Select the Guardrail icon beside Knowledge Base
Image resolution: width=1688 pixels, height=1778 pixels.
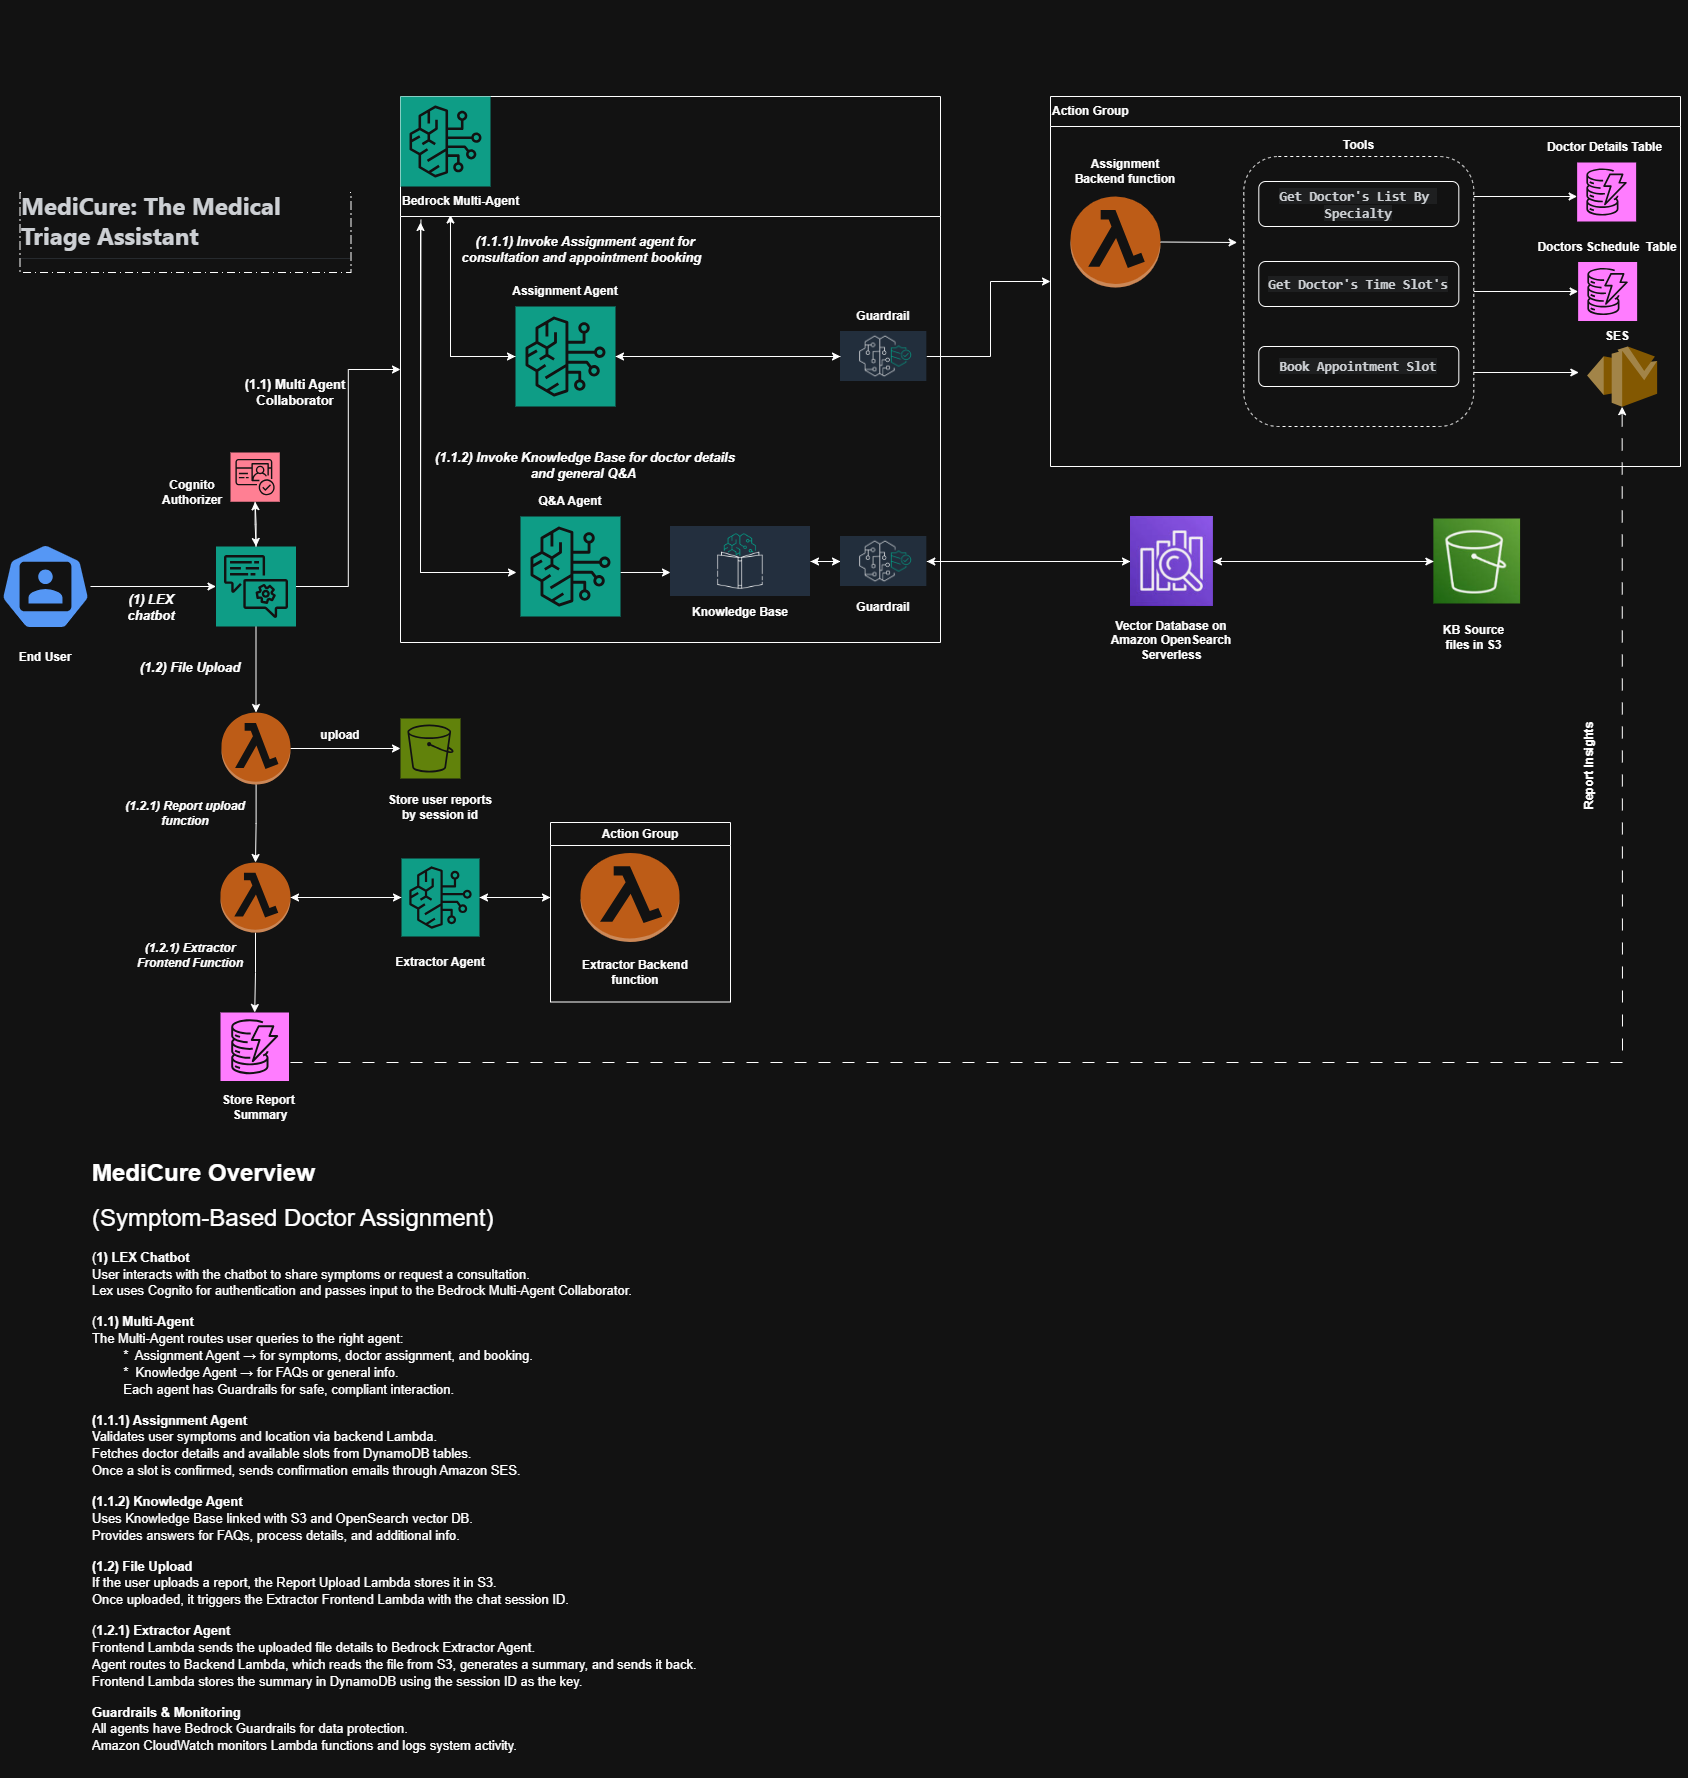click(883, 561)
